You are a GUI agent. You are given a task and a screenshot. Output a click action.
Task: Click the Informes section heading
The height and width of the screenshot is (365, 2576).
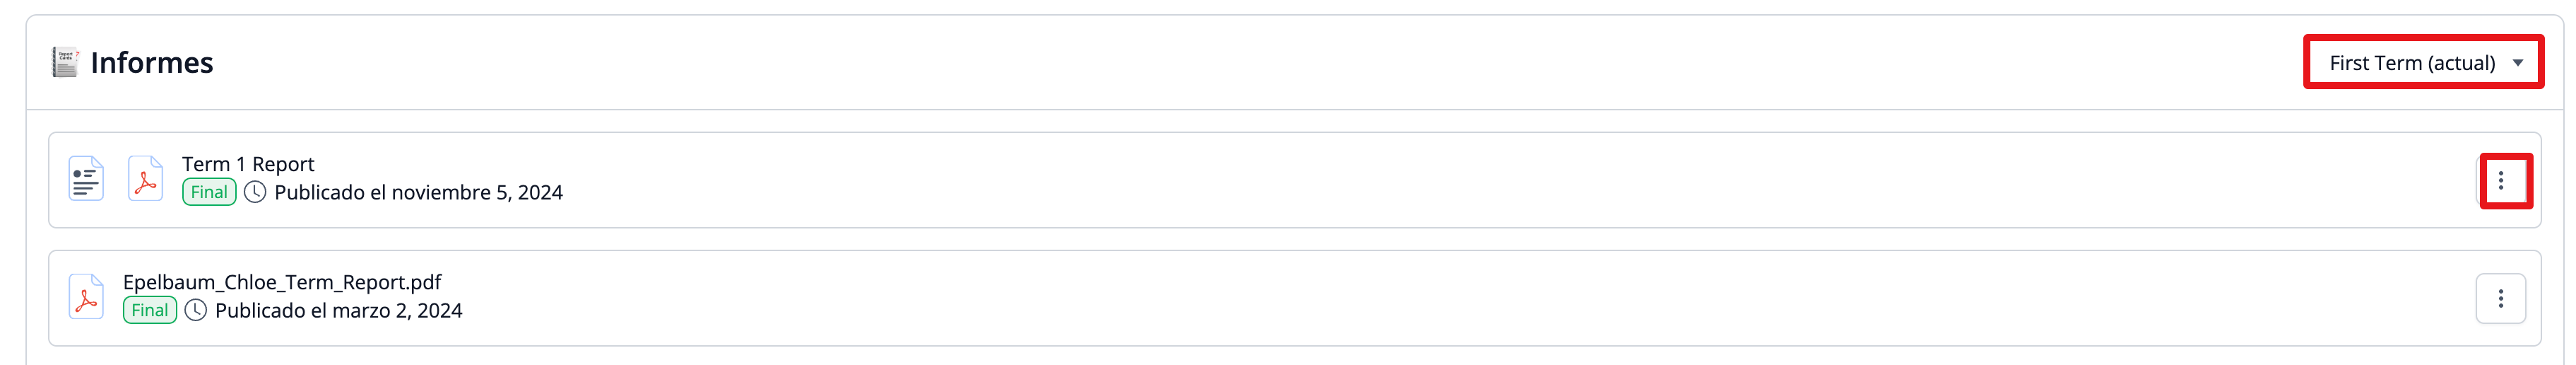(151, 62)
